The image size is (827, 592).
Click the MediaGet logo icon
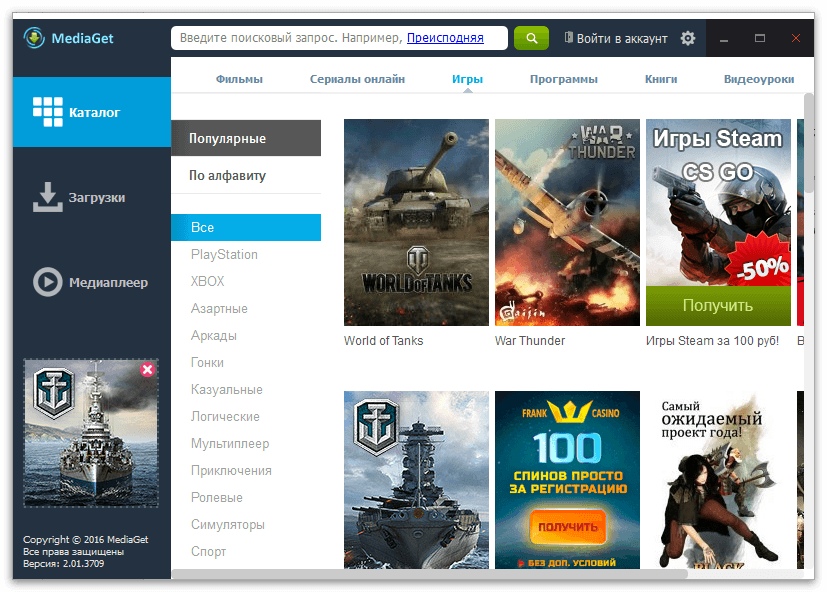[x=34, y=38]
